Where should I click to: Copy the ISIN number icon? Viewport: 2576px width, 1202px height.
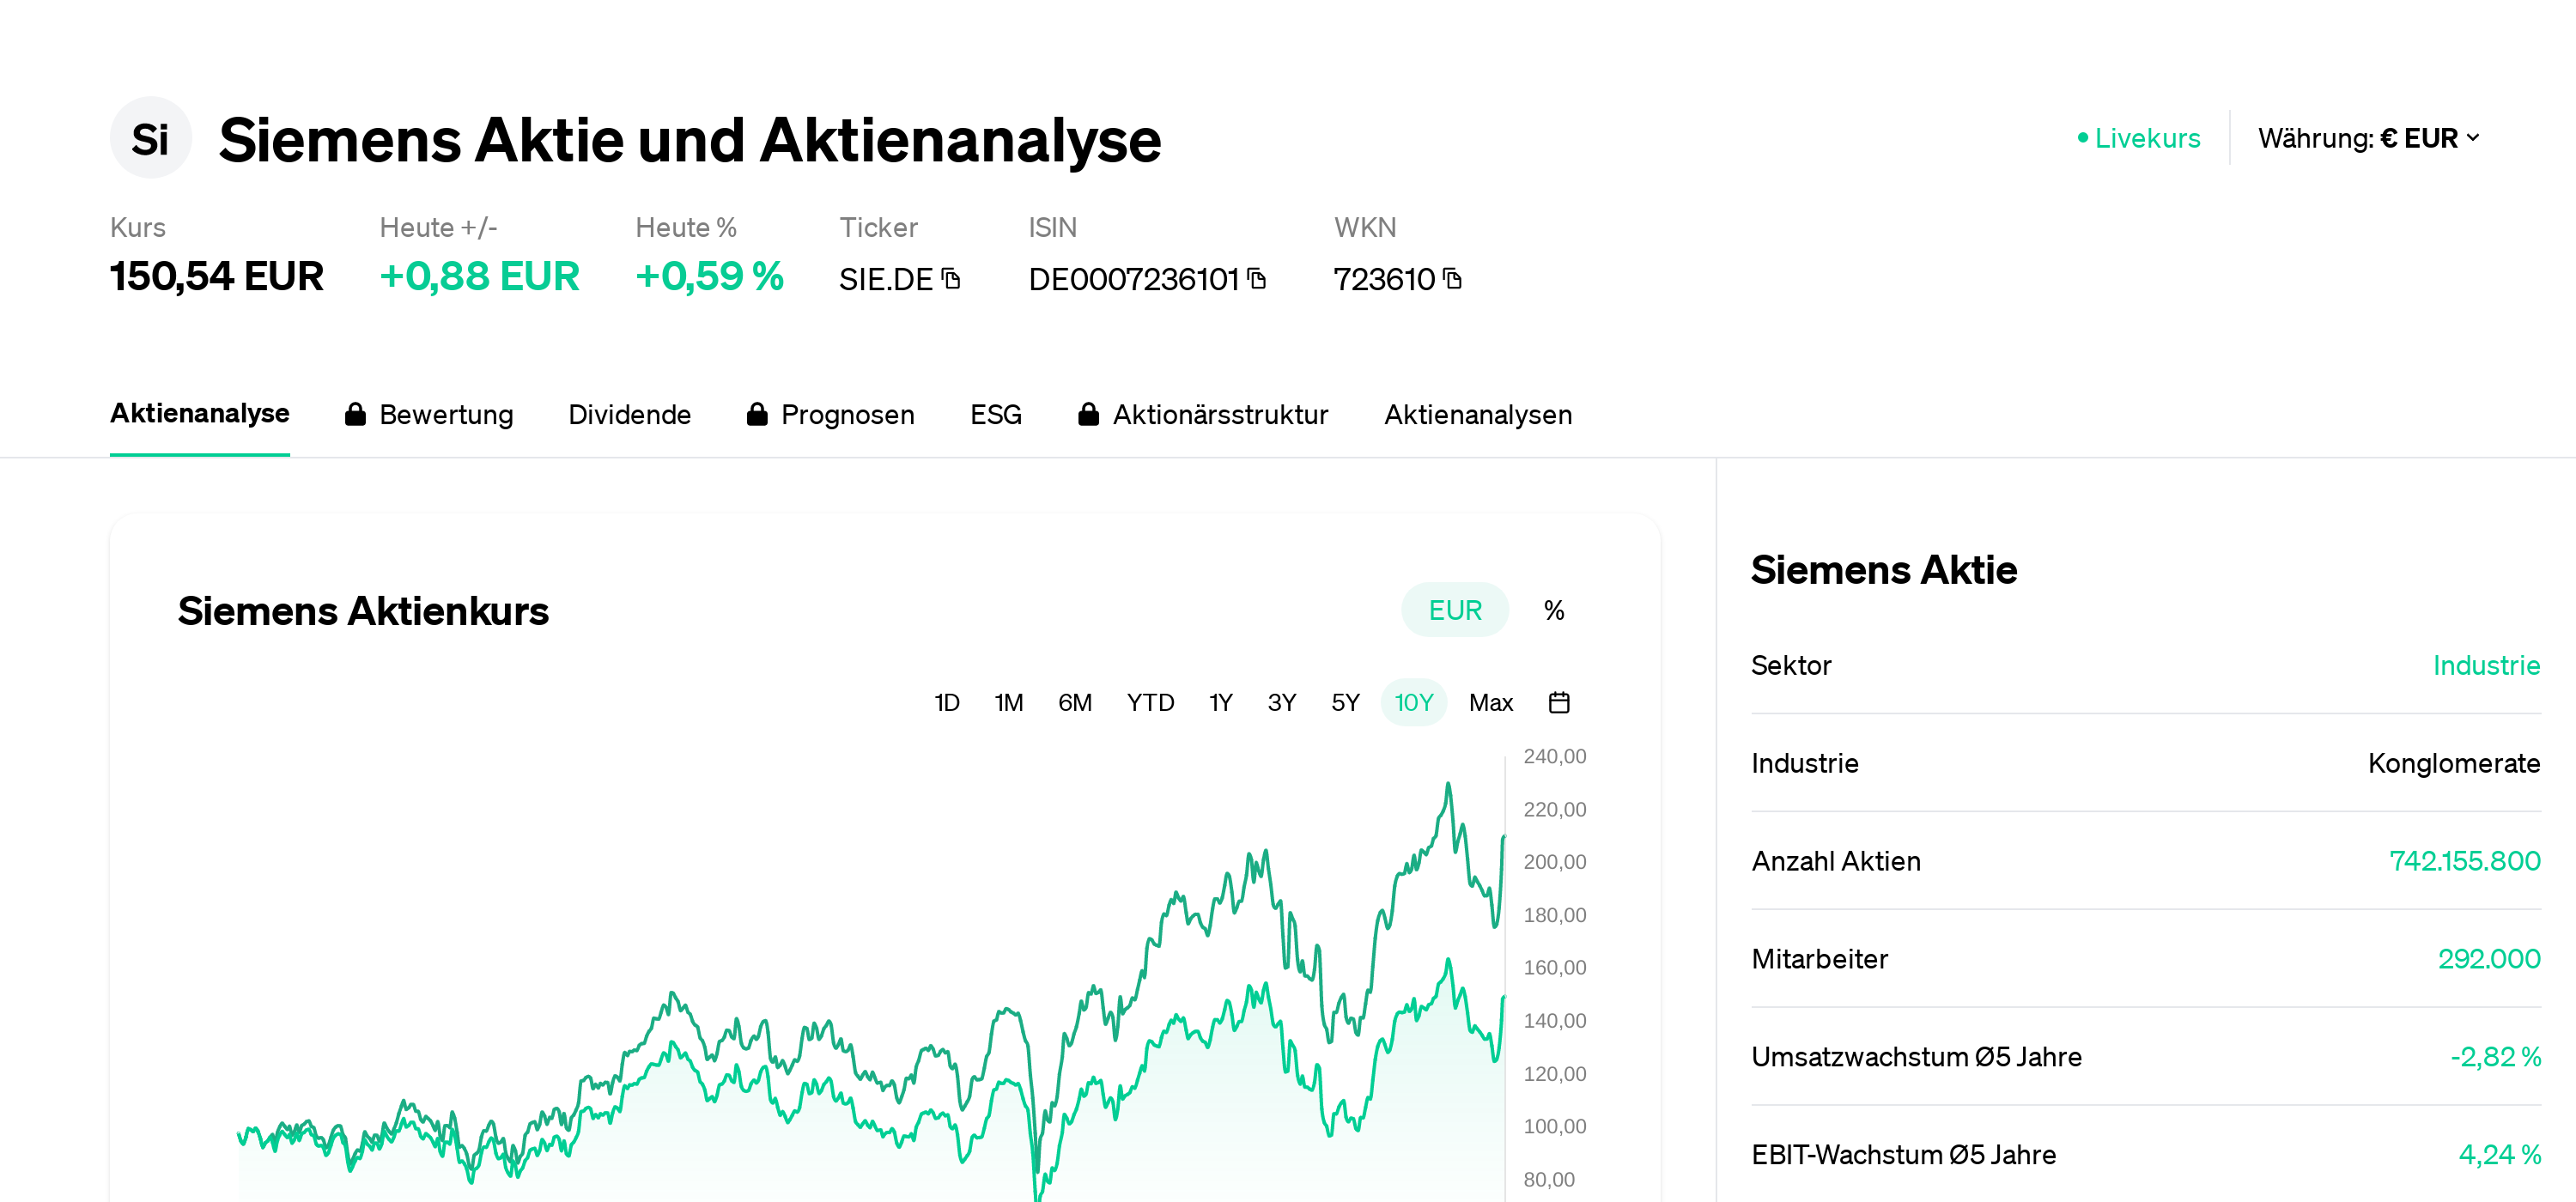[1257, 279]
